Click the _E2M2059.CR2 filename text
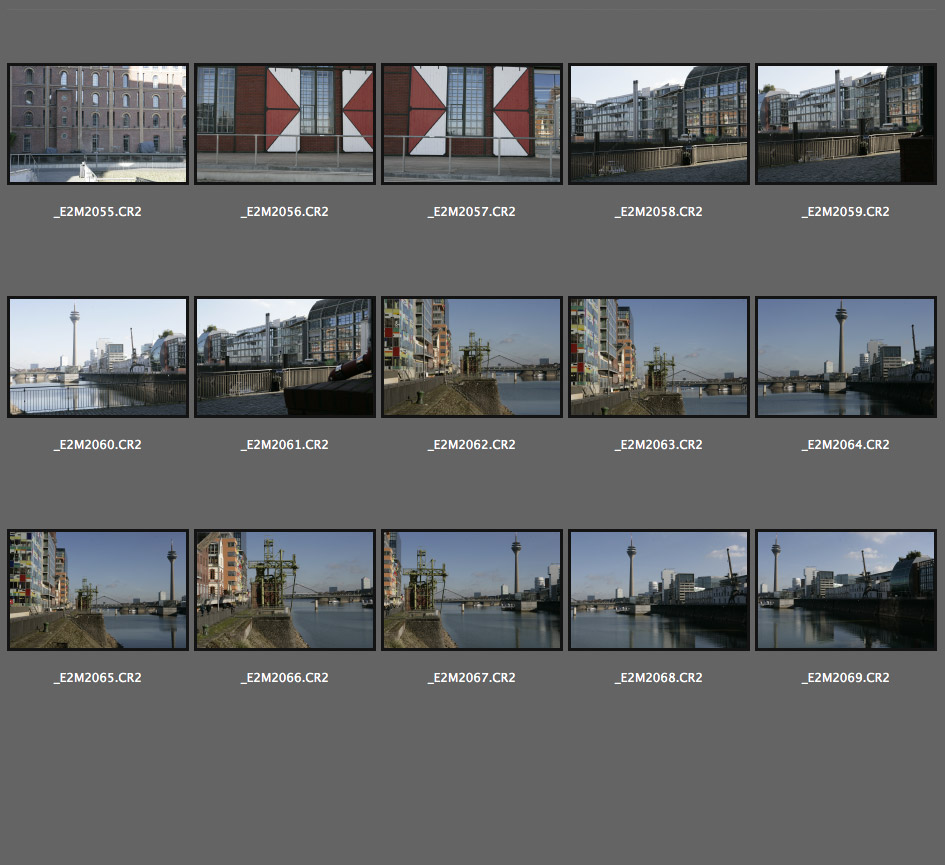Viewport: 945px width, 865px height. click(845, 212)
